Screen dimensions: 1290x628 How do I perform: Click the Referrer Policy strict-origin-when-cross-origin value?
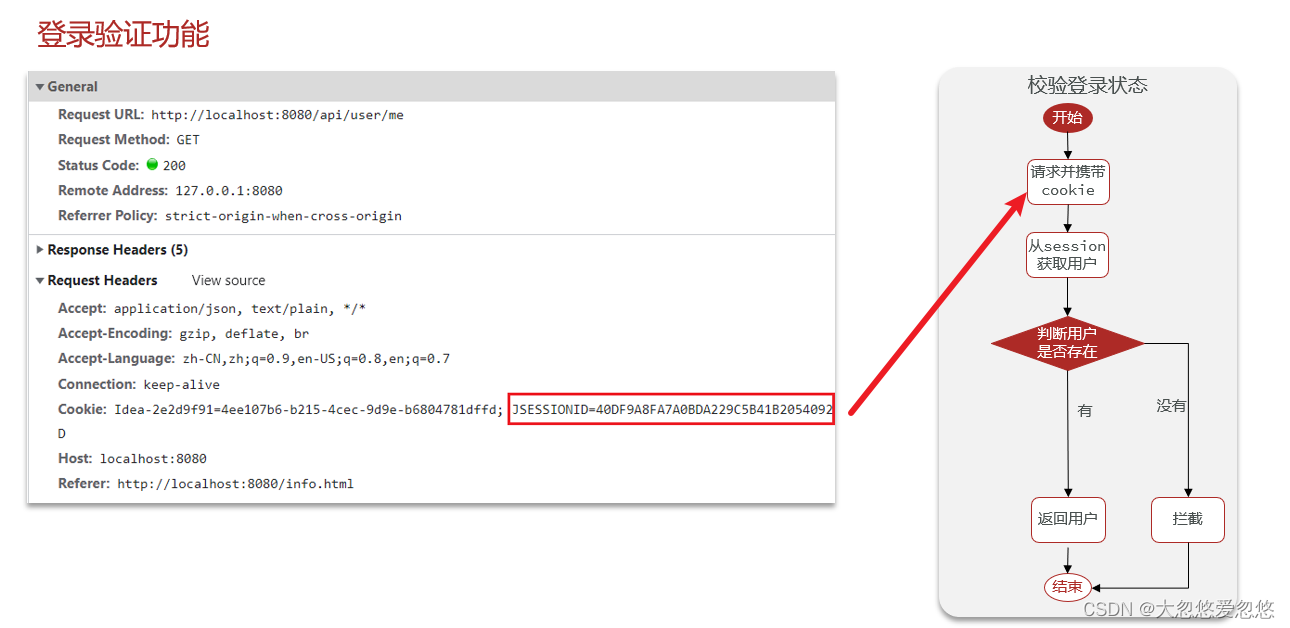[x=283, y=216]
